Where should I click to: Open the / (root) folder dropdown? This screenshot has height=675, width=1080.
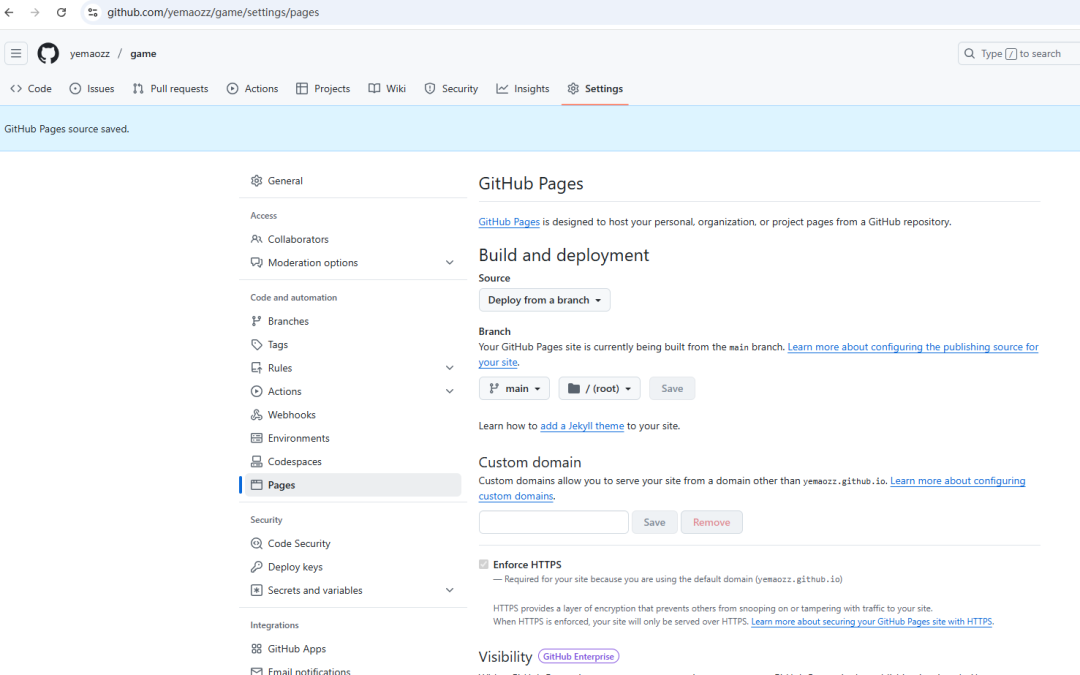point(599,388)
